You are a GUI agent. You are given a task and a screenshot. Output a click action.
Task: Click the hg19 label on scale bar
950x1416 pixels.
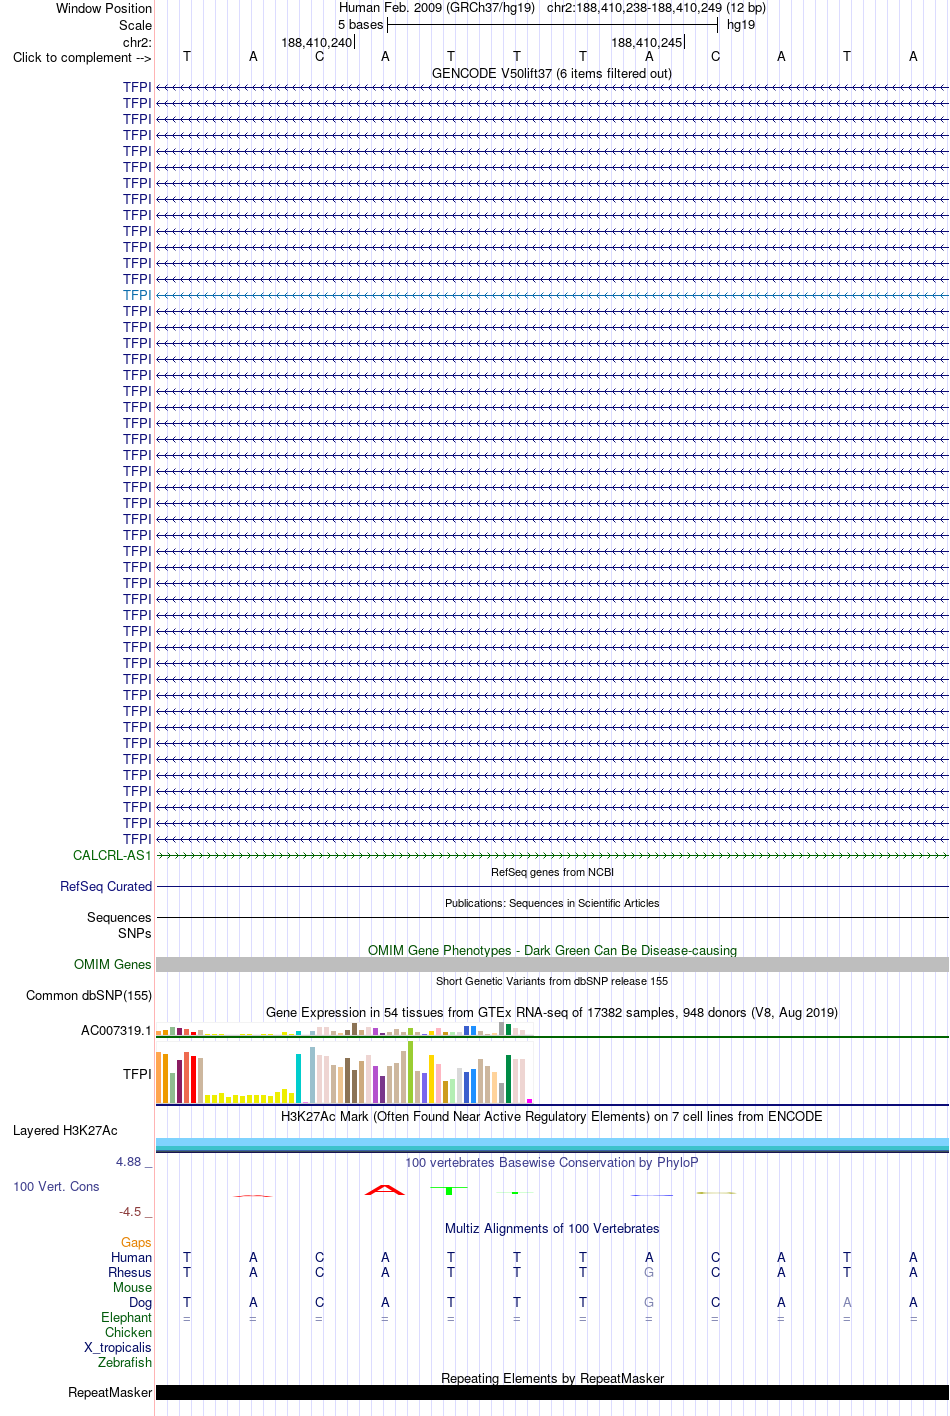pos(741,24)
